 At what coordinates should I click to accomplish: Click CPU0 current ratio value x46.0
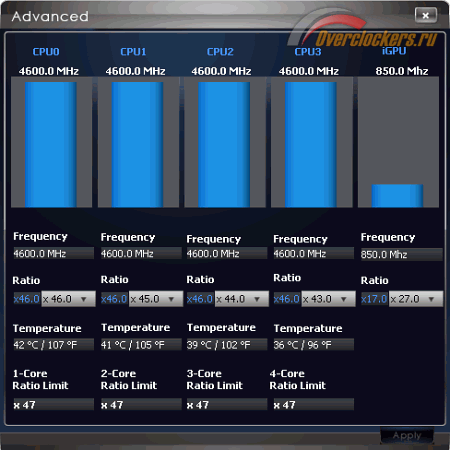coord(27,299)
